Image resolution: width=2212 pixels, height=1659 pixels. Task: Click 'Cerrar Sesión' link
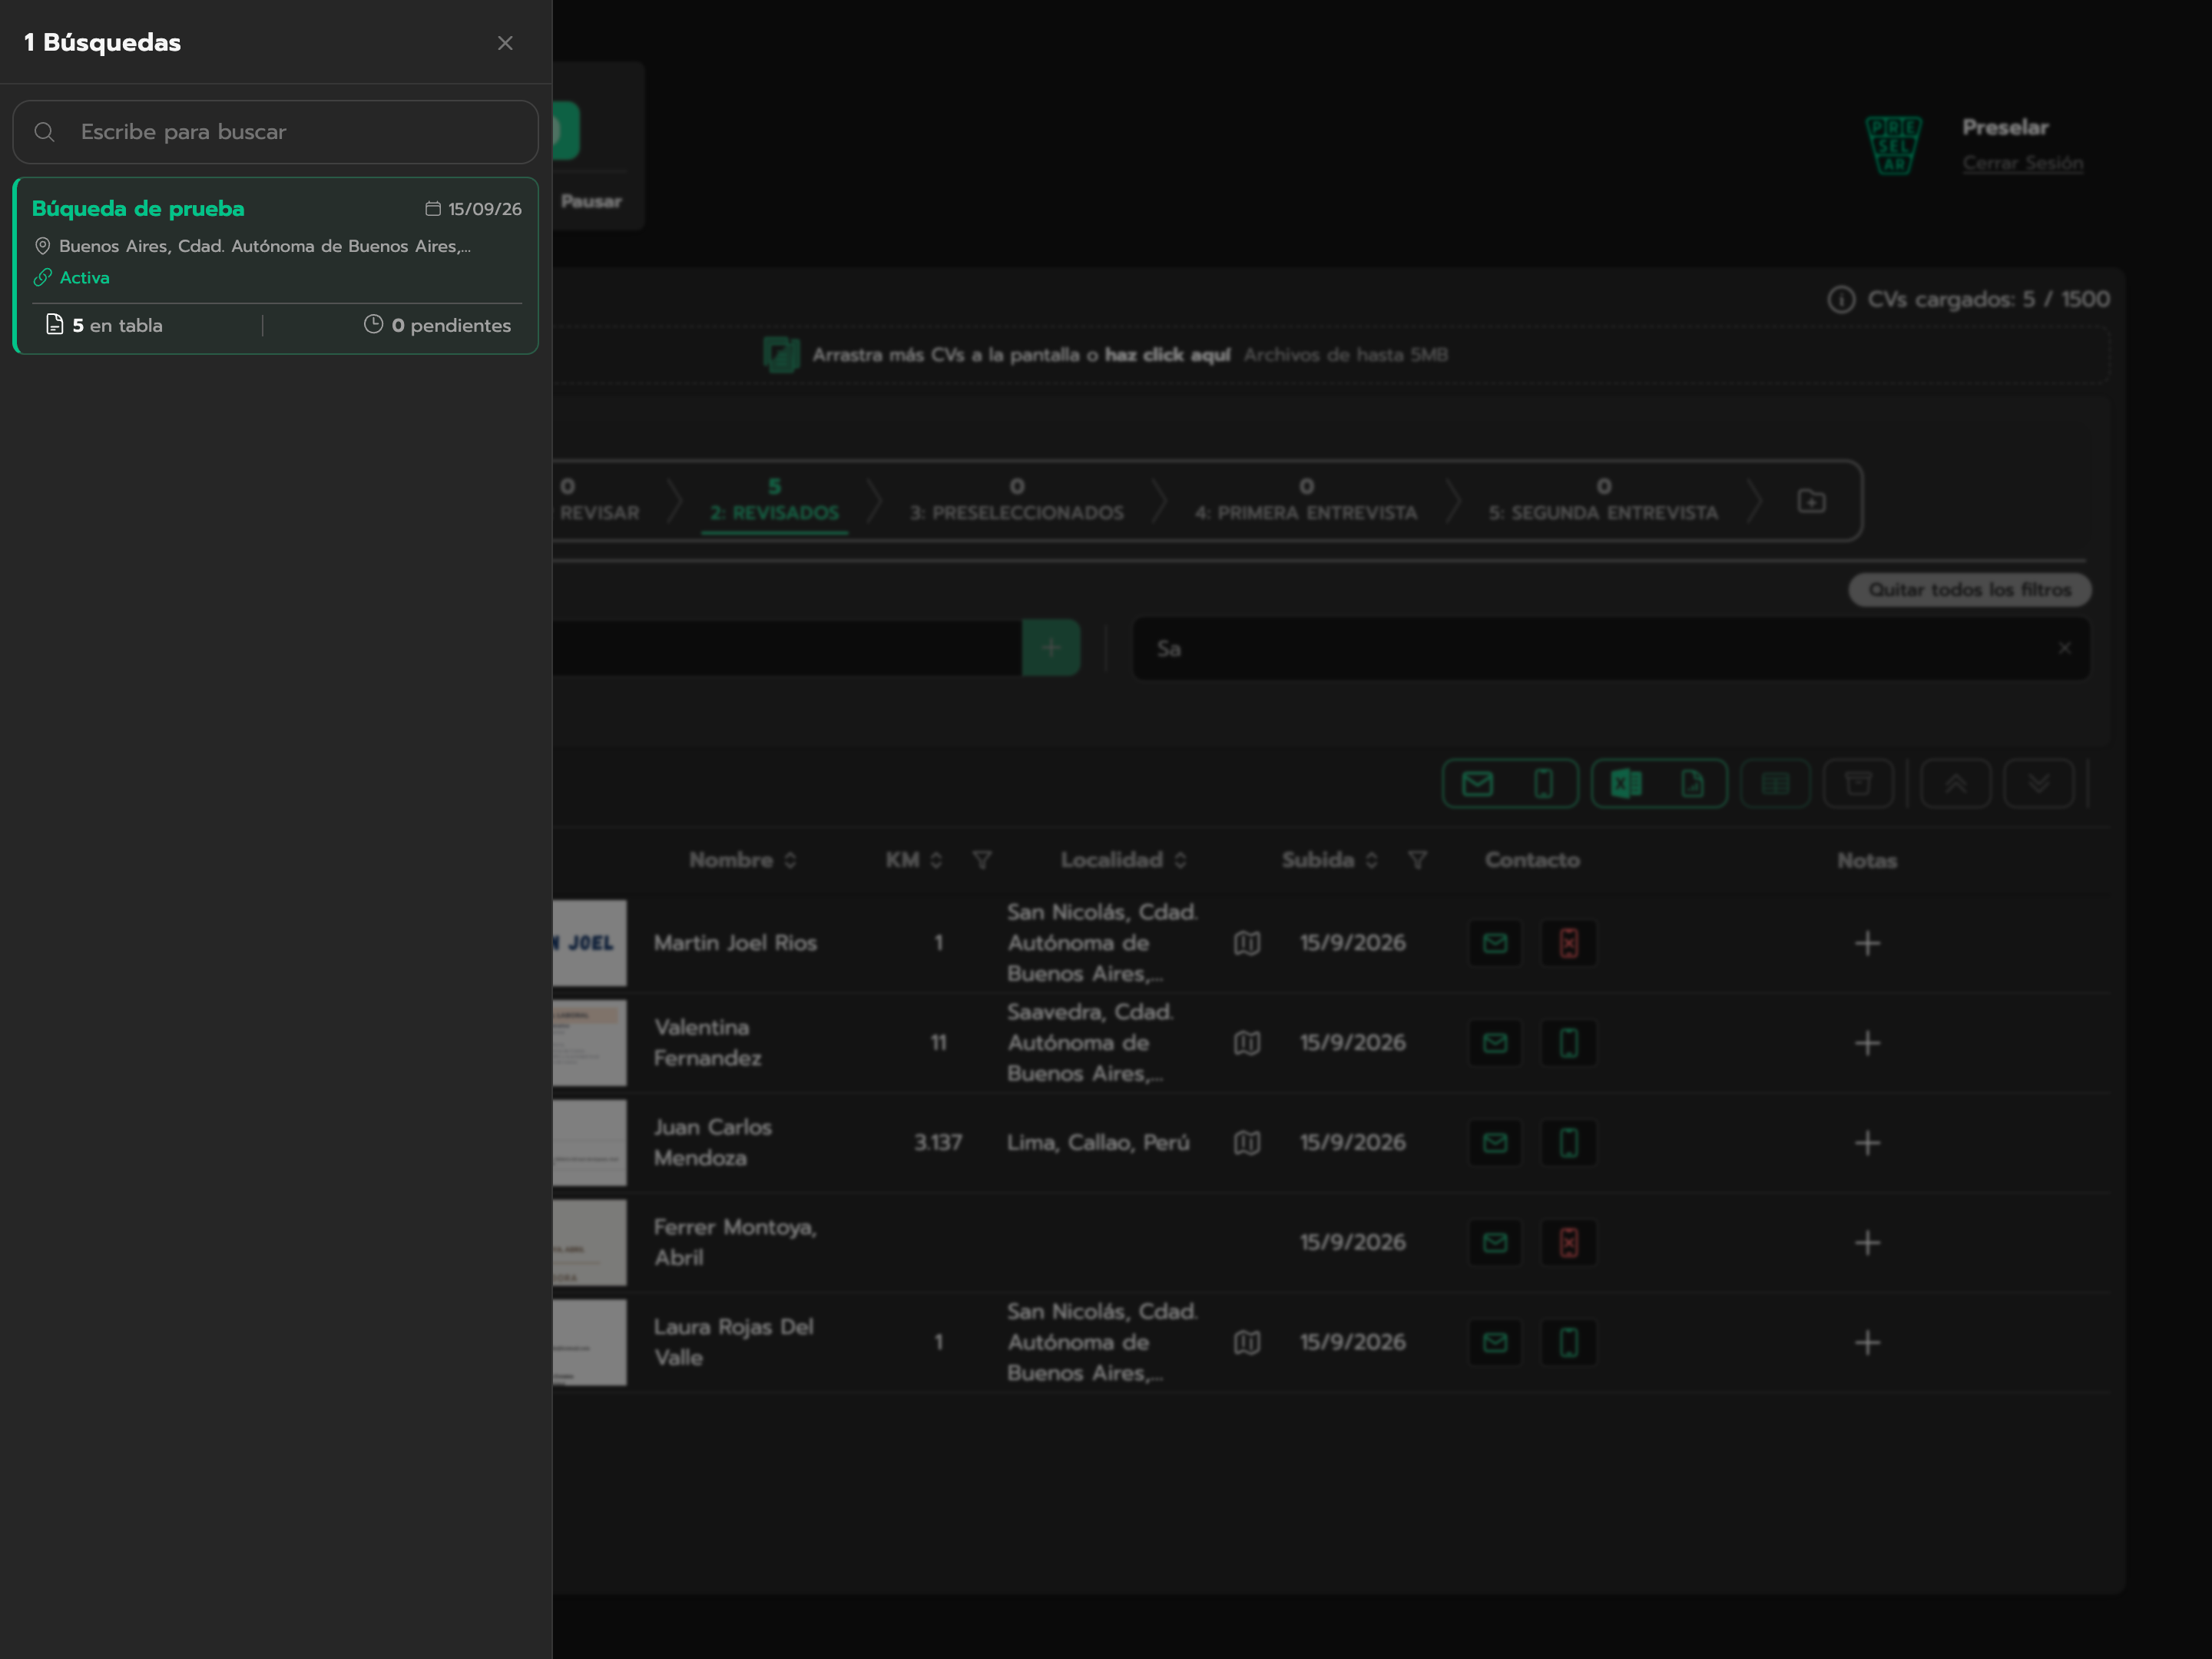[2022, 163]
